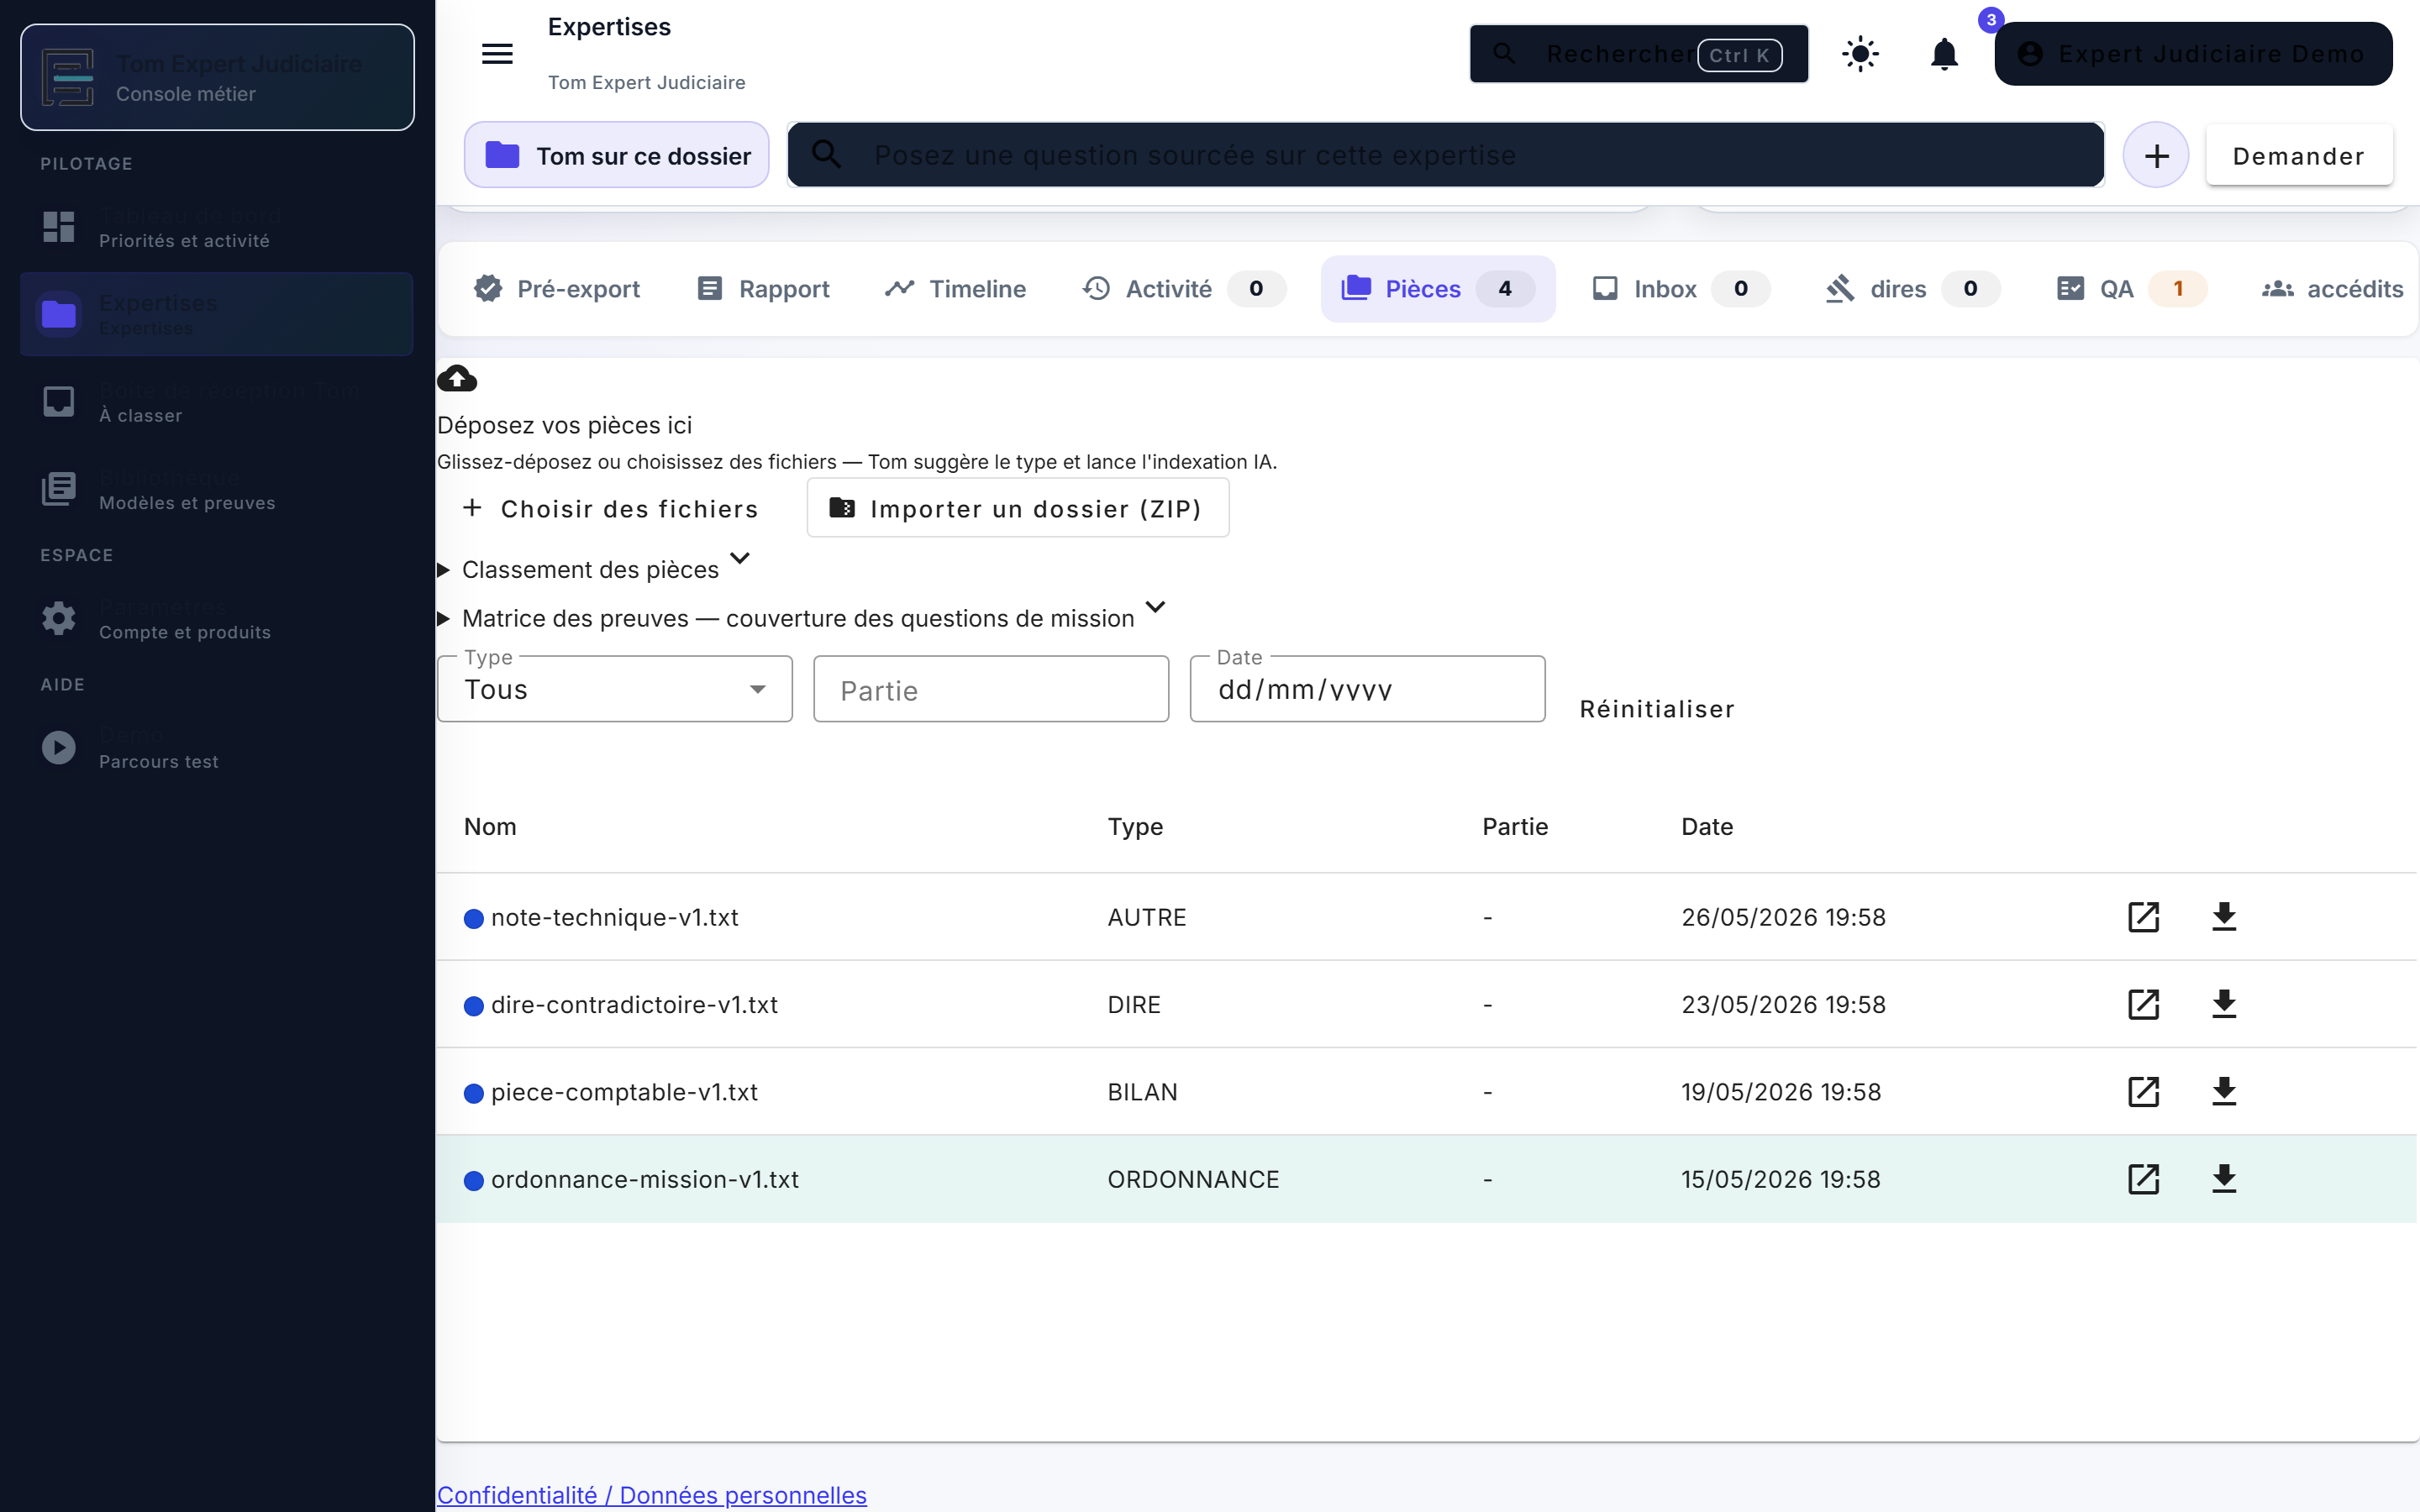Click the cloud upload icon

457,379
